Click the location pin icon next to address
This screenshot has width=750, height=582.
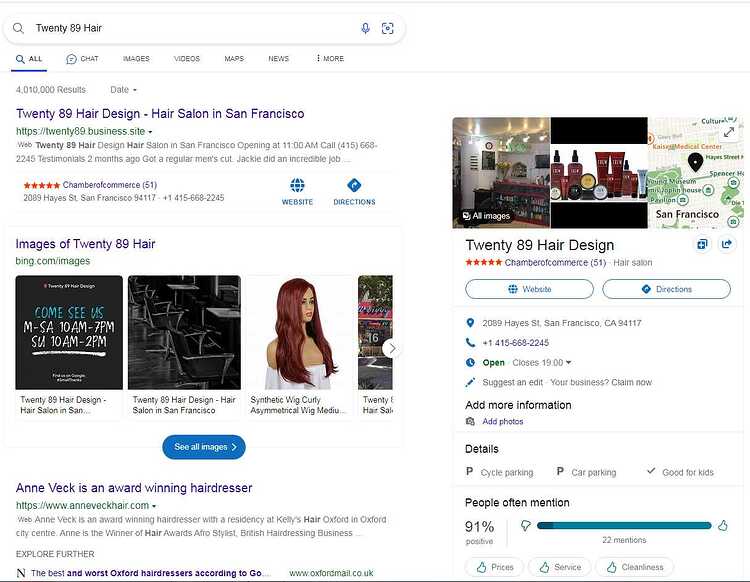[x=470, y=323]
